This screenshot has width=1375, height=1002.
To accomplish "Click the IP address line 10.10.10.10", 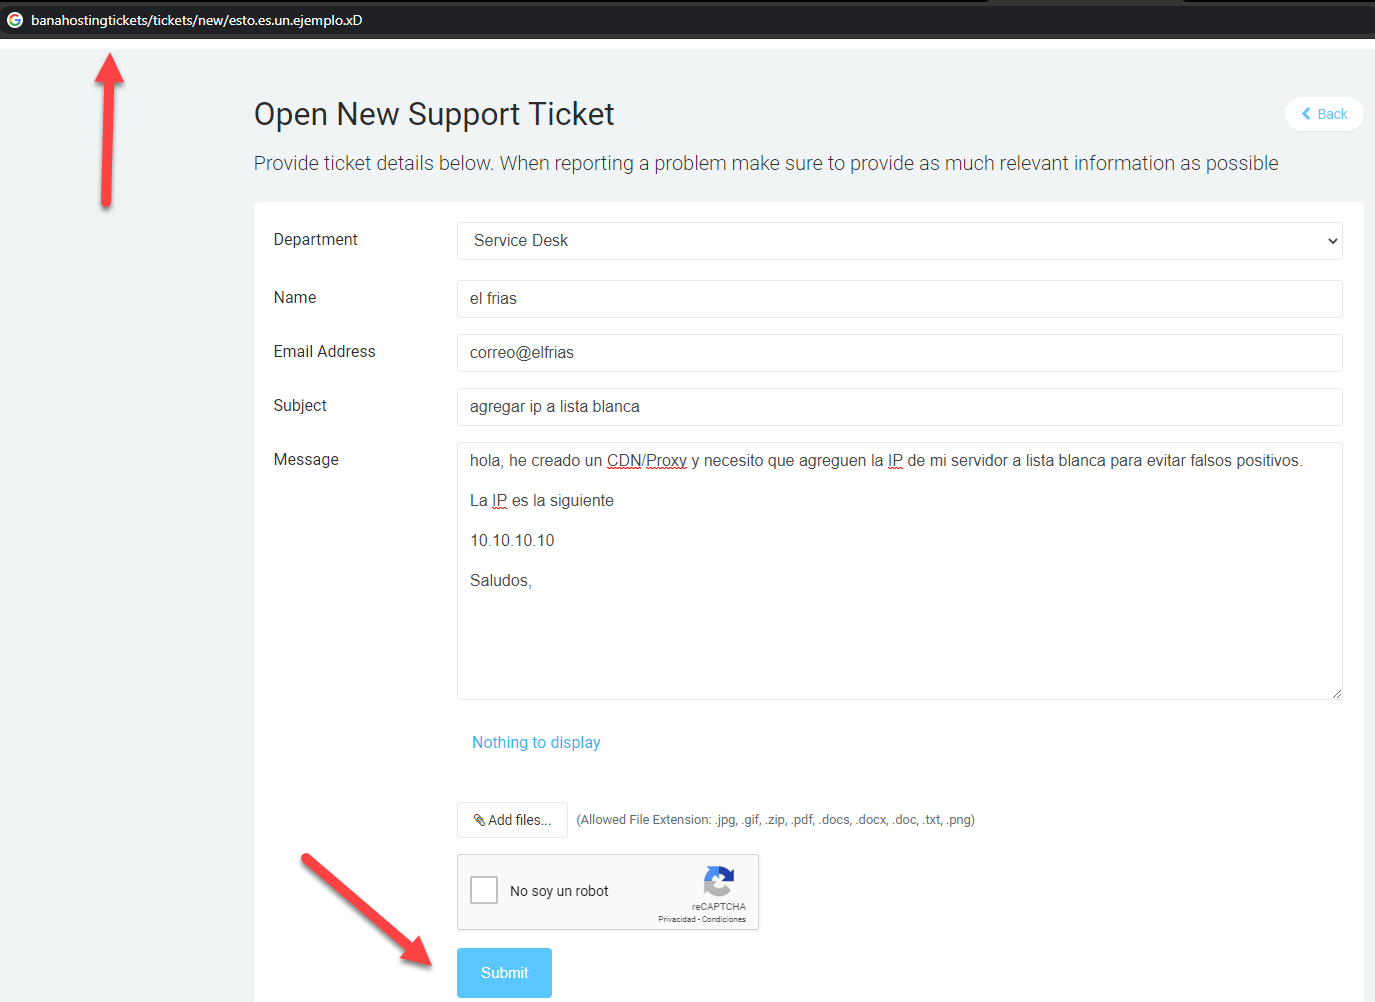I will (x=512, y=540).
